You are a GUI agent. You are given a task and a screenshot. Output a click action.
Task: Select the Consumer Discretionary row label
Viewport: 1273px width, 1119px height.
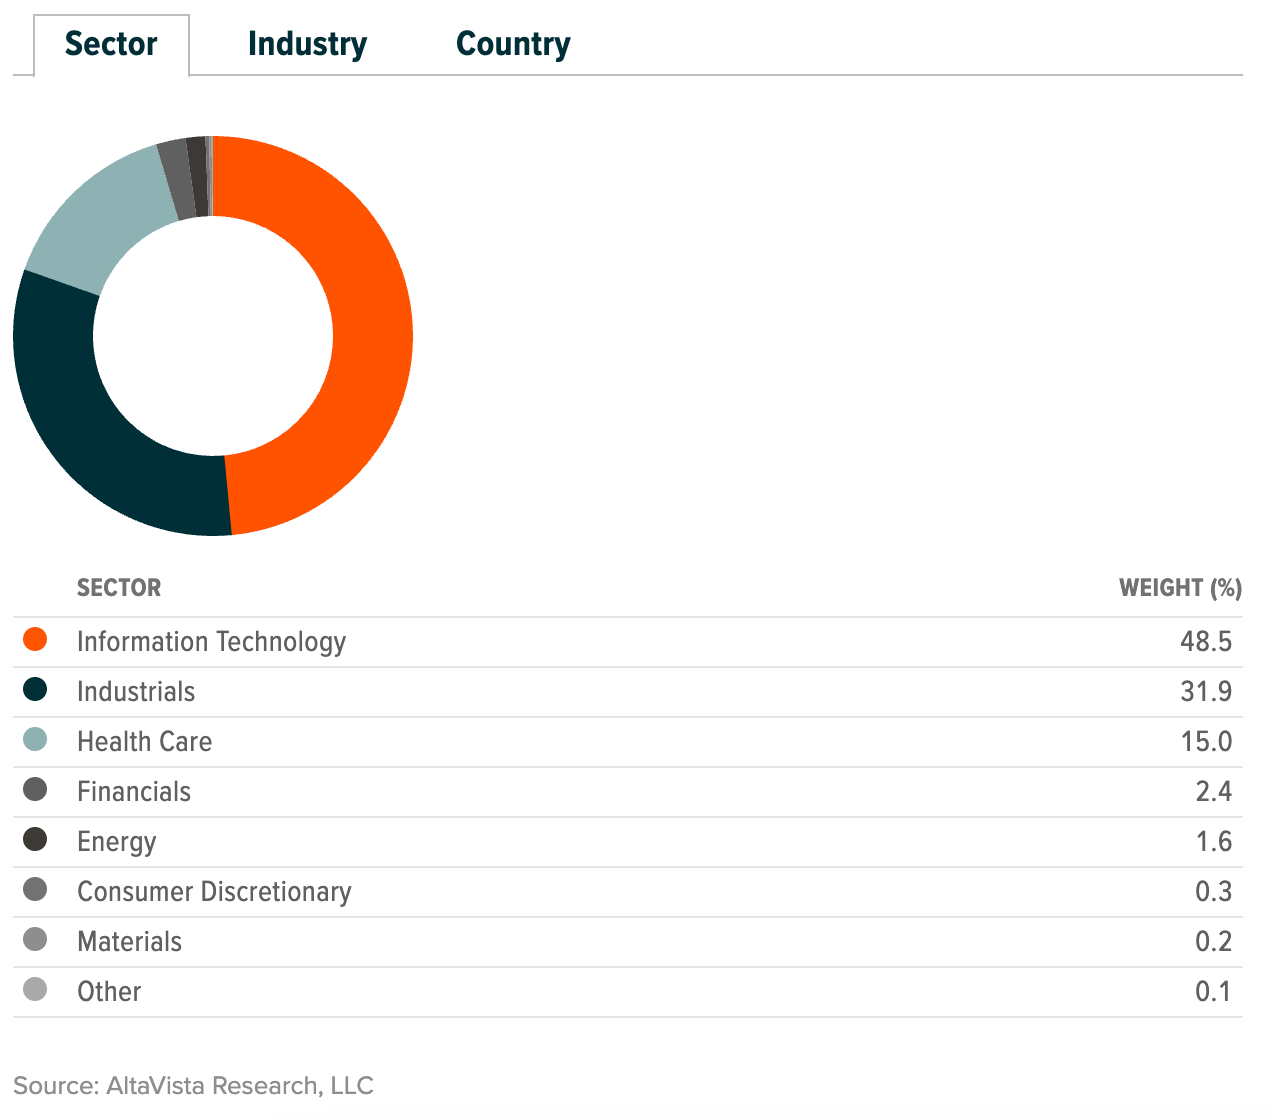click(x=214, y=892)
